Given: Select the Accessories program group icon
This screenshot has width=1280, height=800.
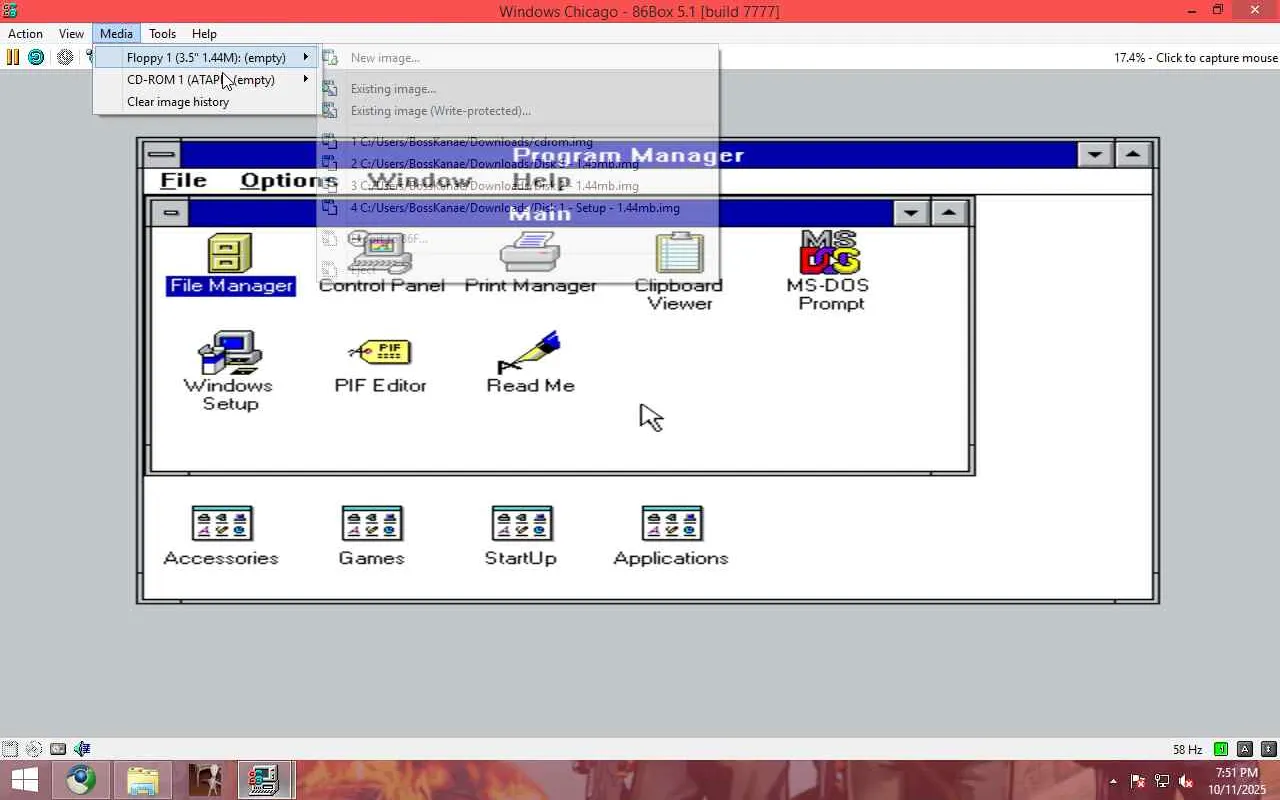Looking at the screenshot, I should coord(221,537).
